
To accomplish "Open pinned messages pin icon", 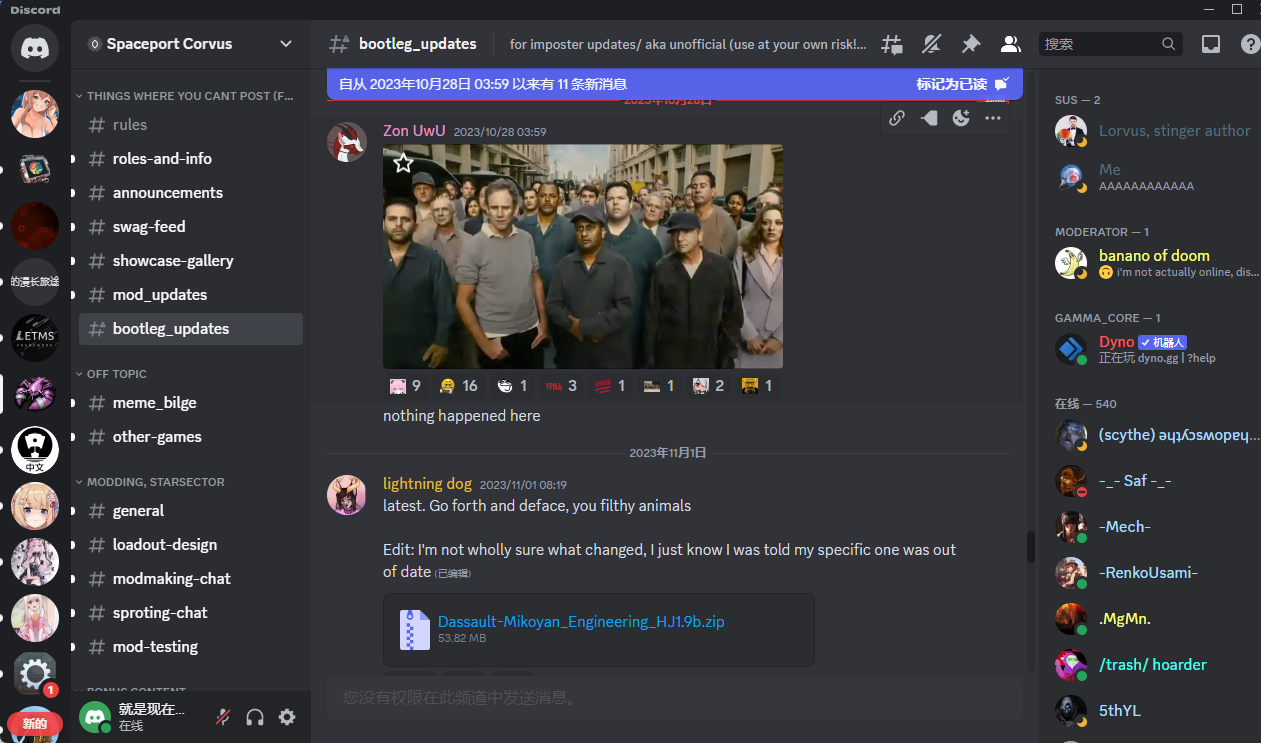I will point(970,44).
